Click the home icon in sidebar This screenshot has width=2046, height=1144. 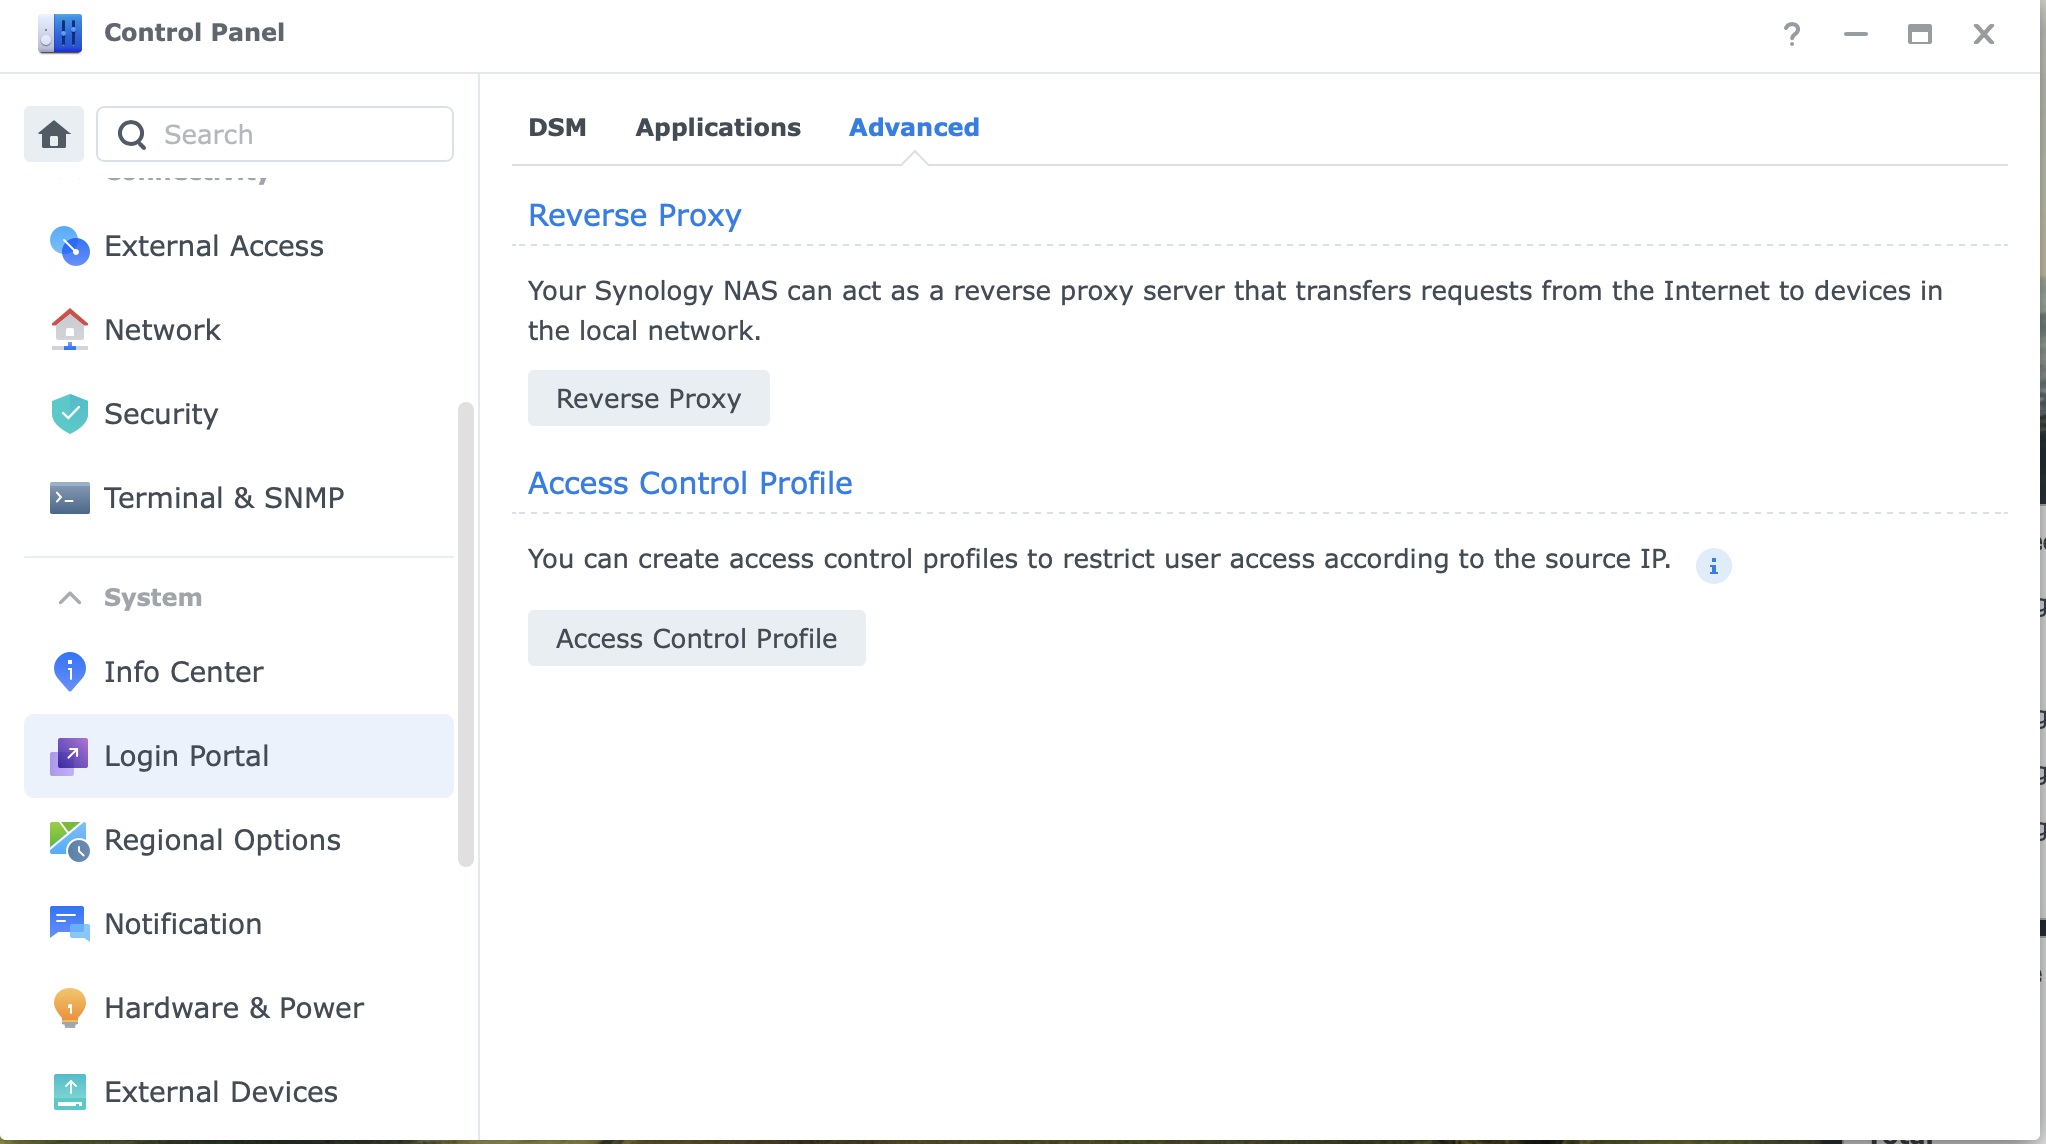54,134
